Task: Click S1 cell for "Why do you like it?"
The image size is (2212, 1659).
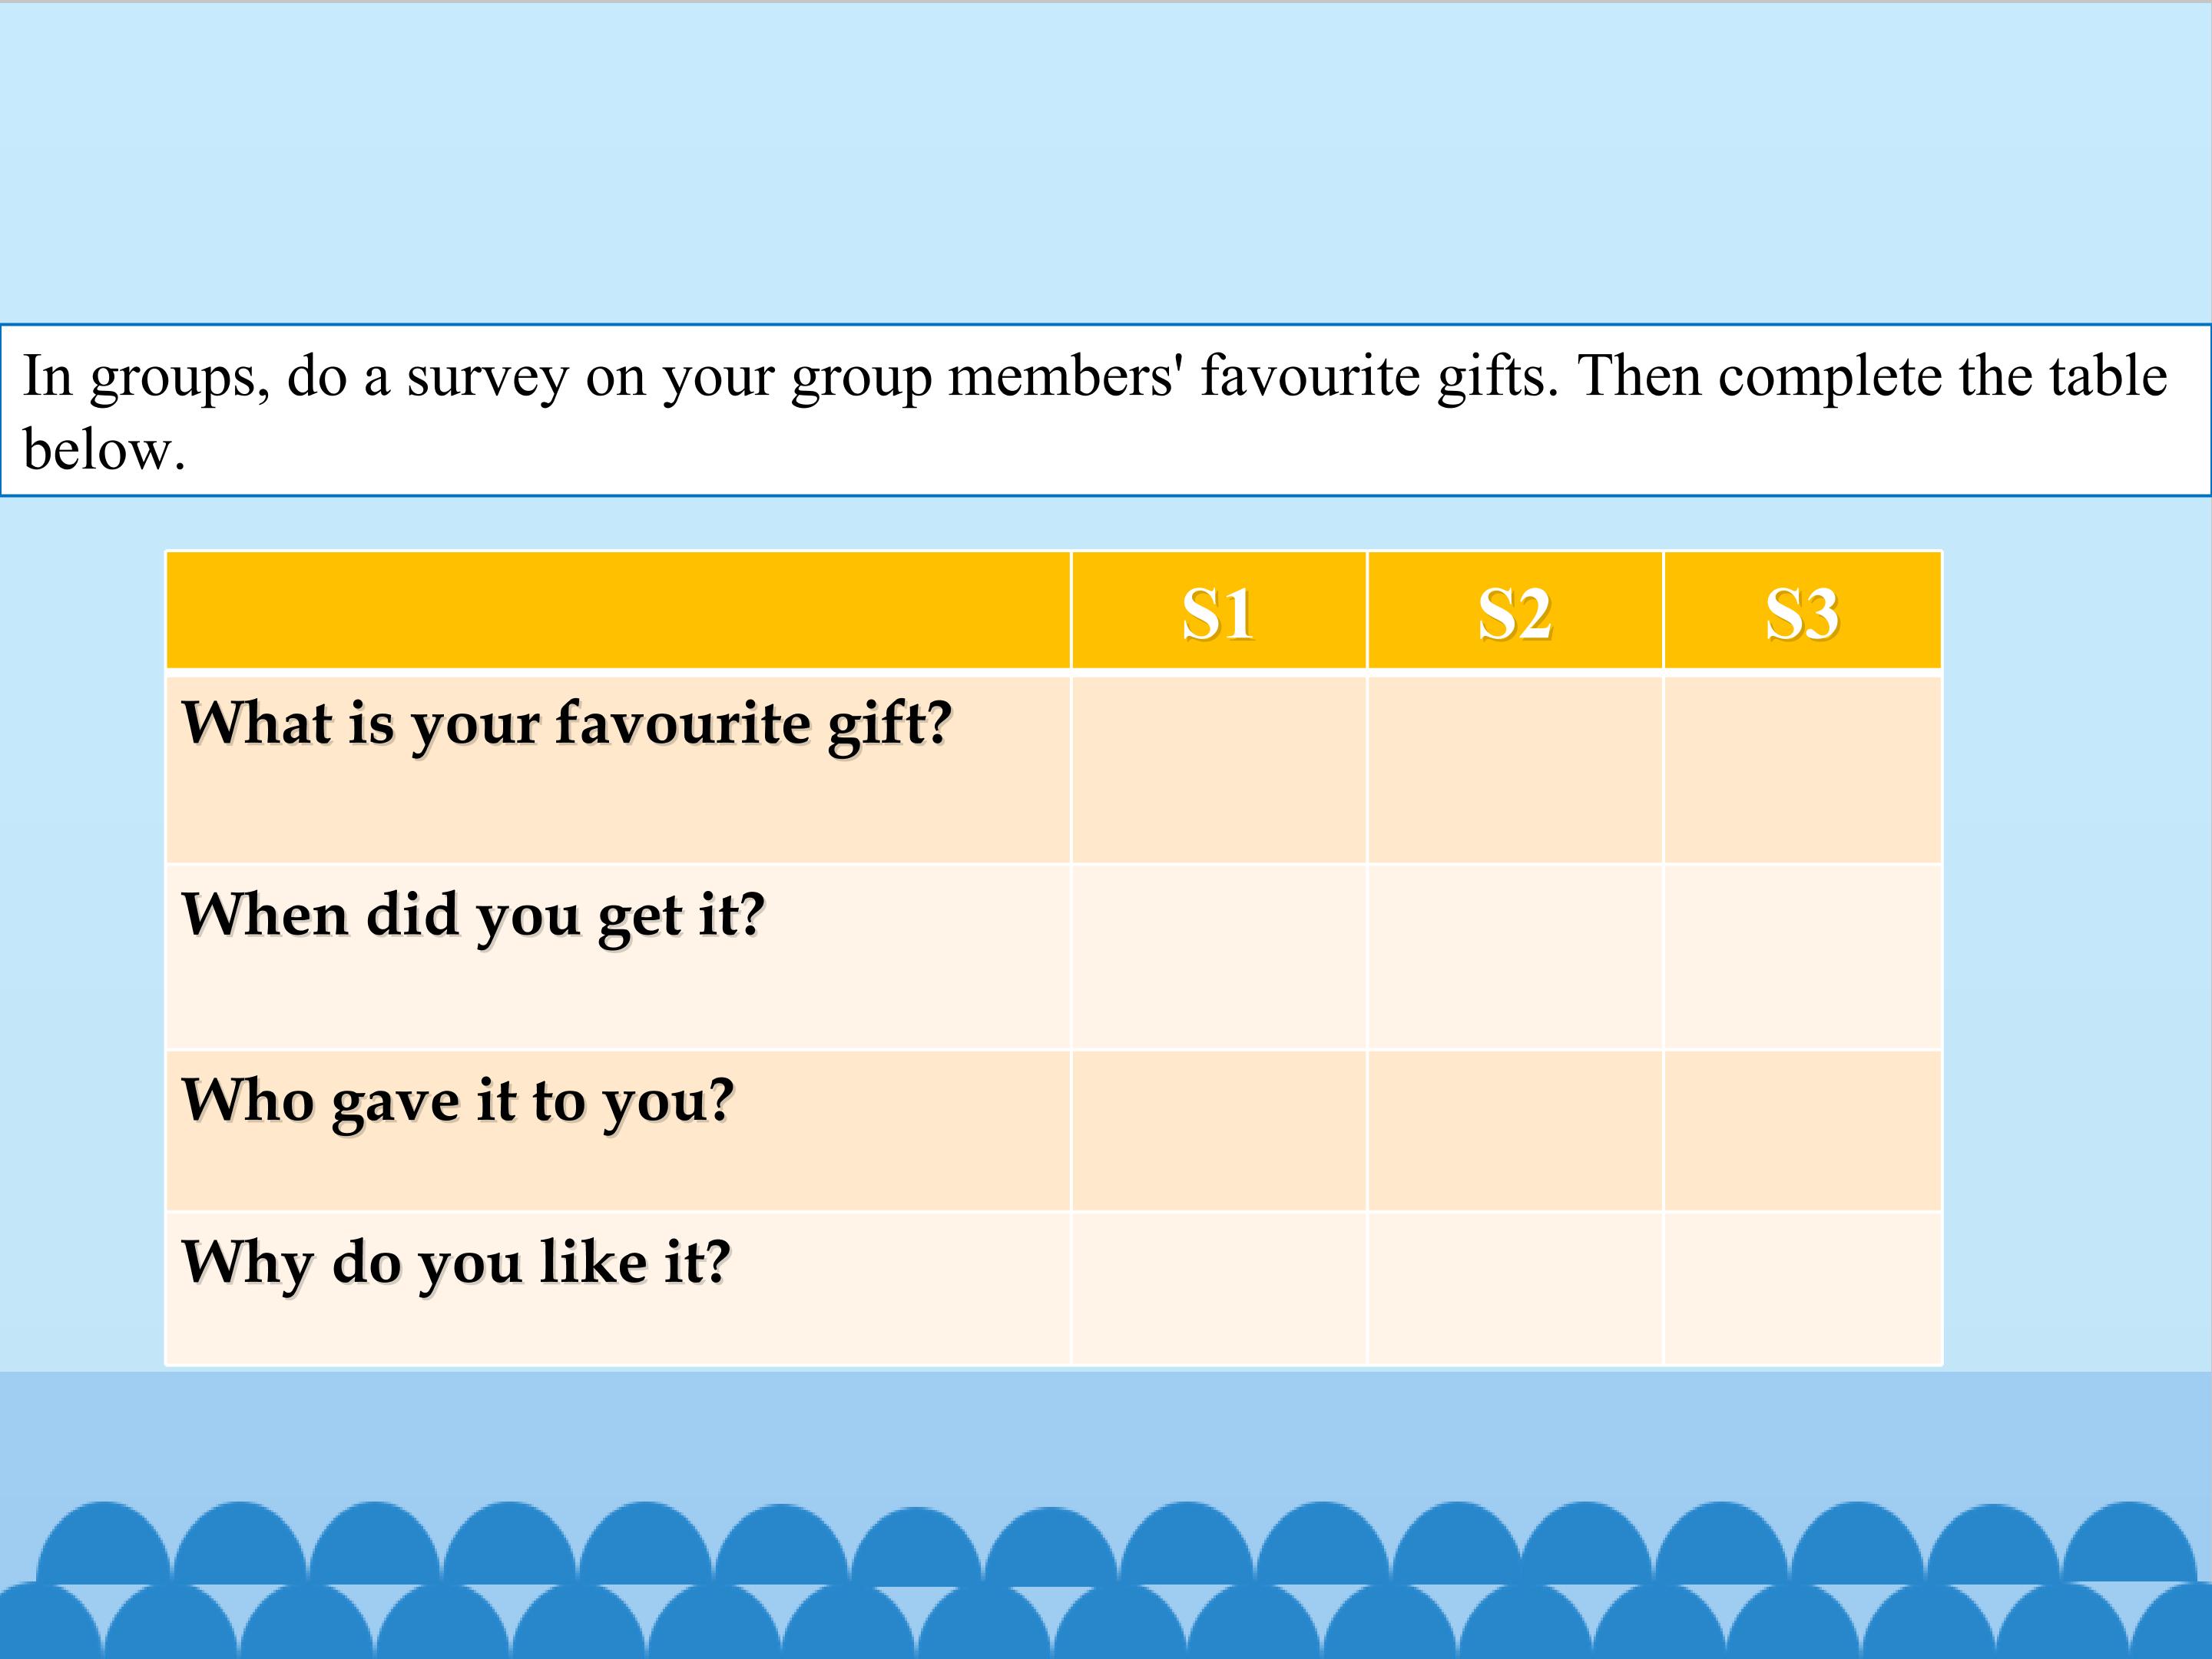Action: (x=1218, y=1288)
